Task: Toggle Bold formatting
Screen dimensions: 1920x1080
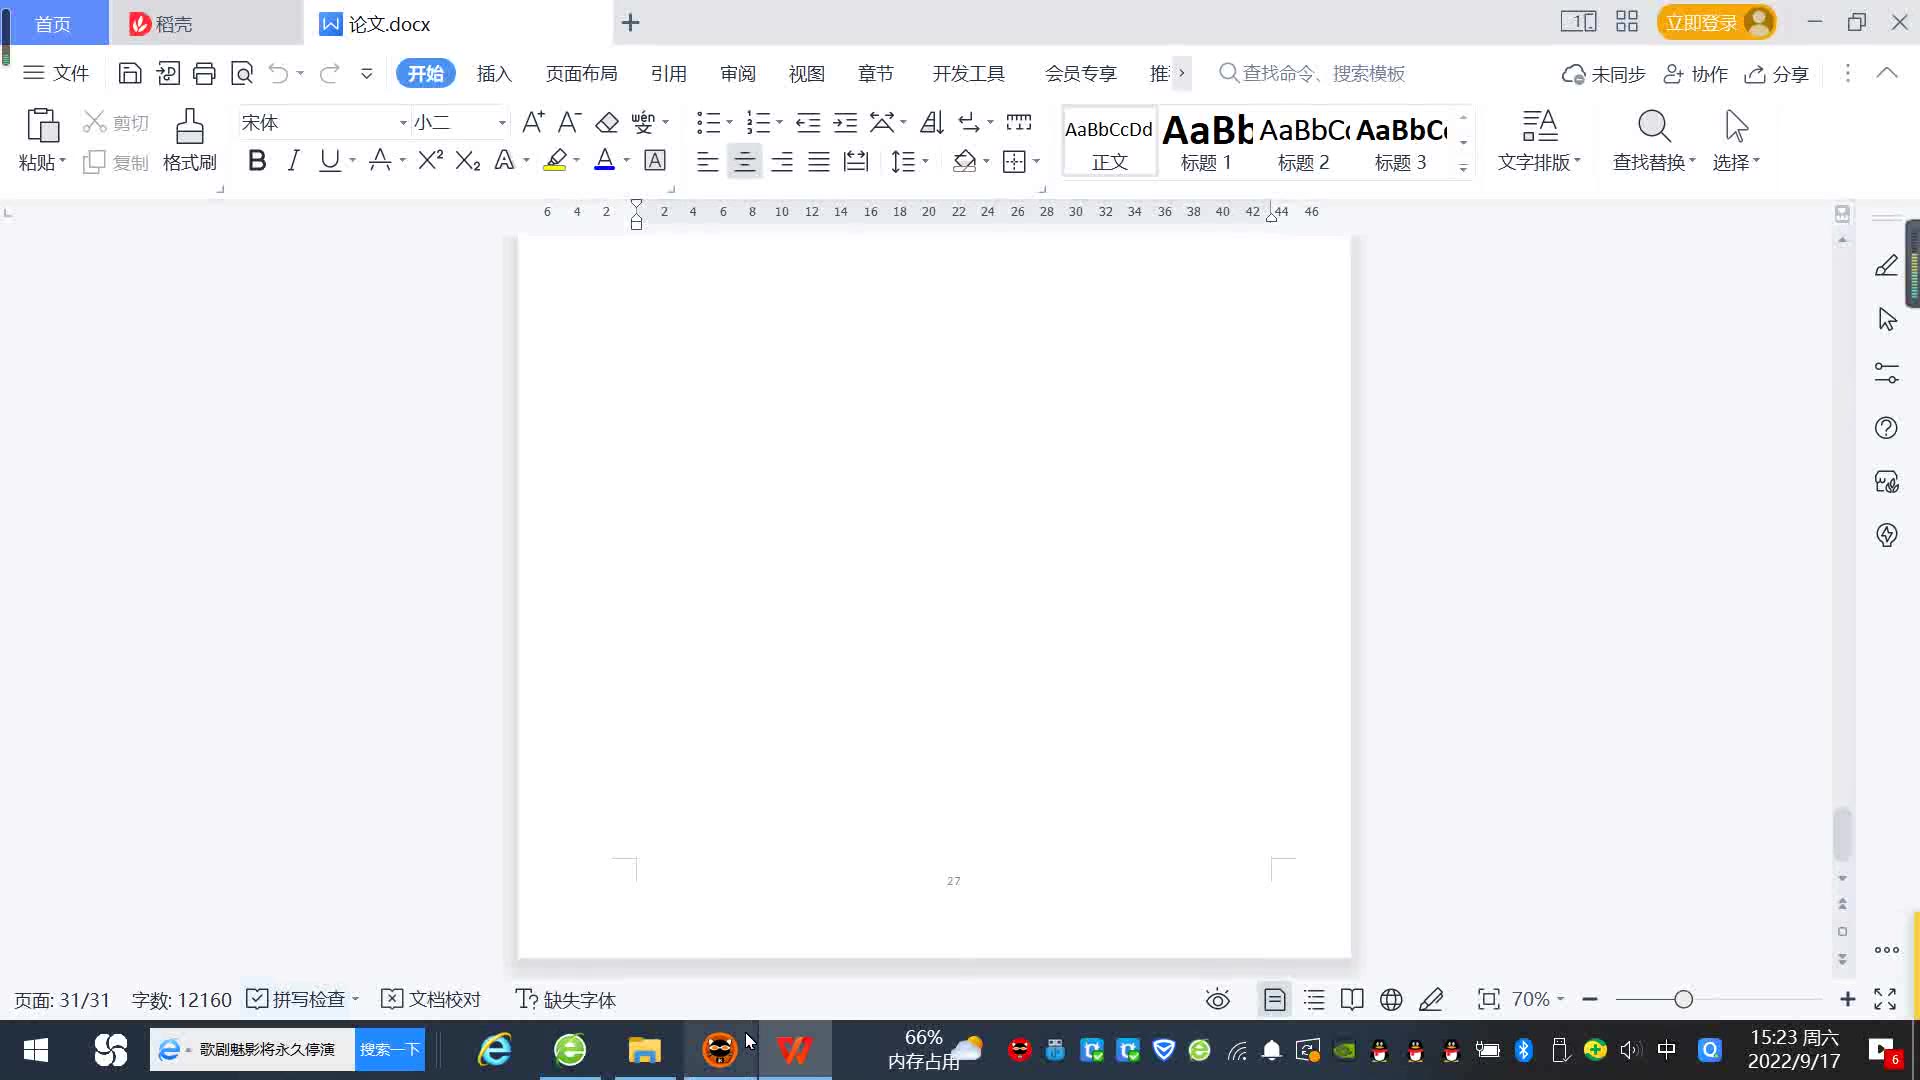Action: pyautogui.click(x=257, y=160)
